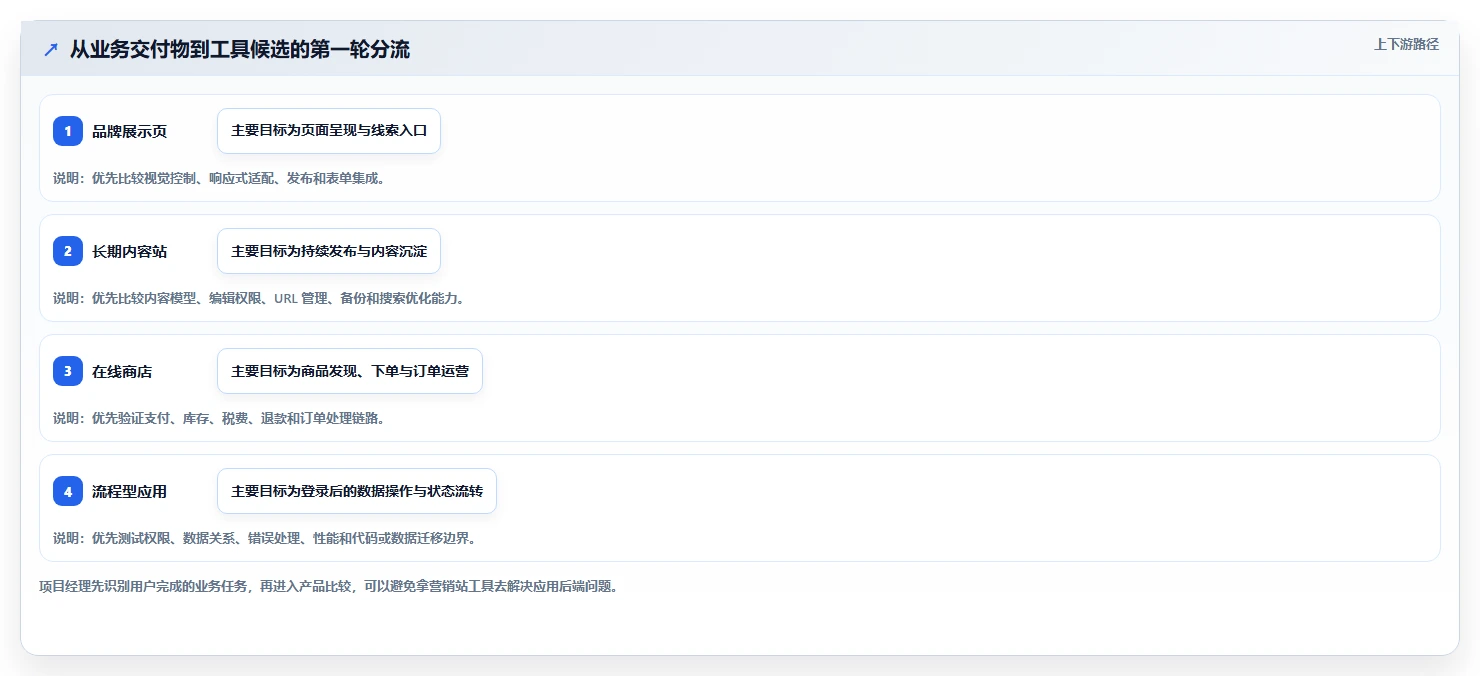The image size is (1480, 676).
Task: Click the number 3 badge for 在线商店
Action: pos(68,371)
